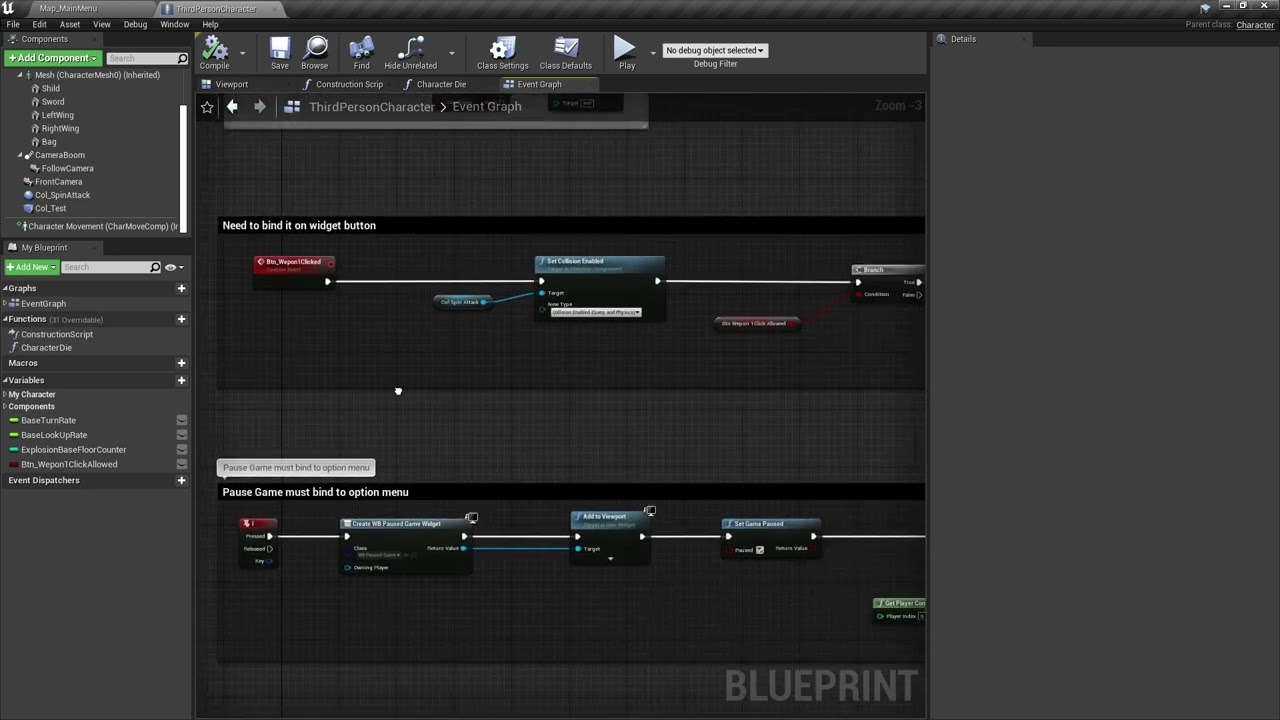The image size is (1280, 720).
Task: Collapse the Variables section
Action: coord(5,380)
